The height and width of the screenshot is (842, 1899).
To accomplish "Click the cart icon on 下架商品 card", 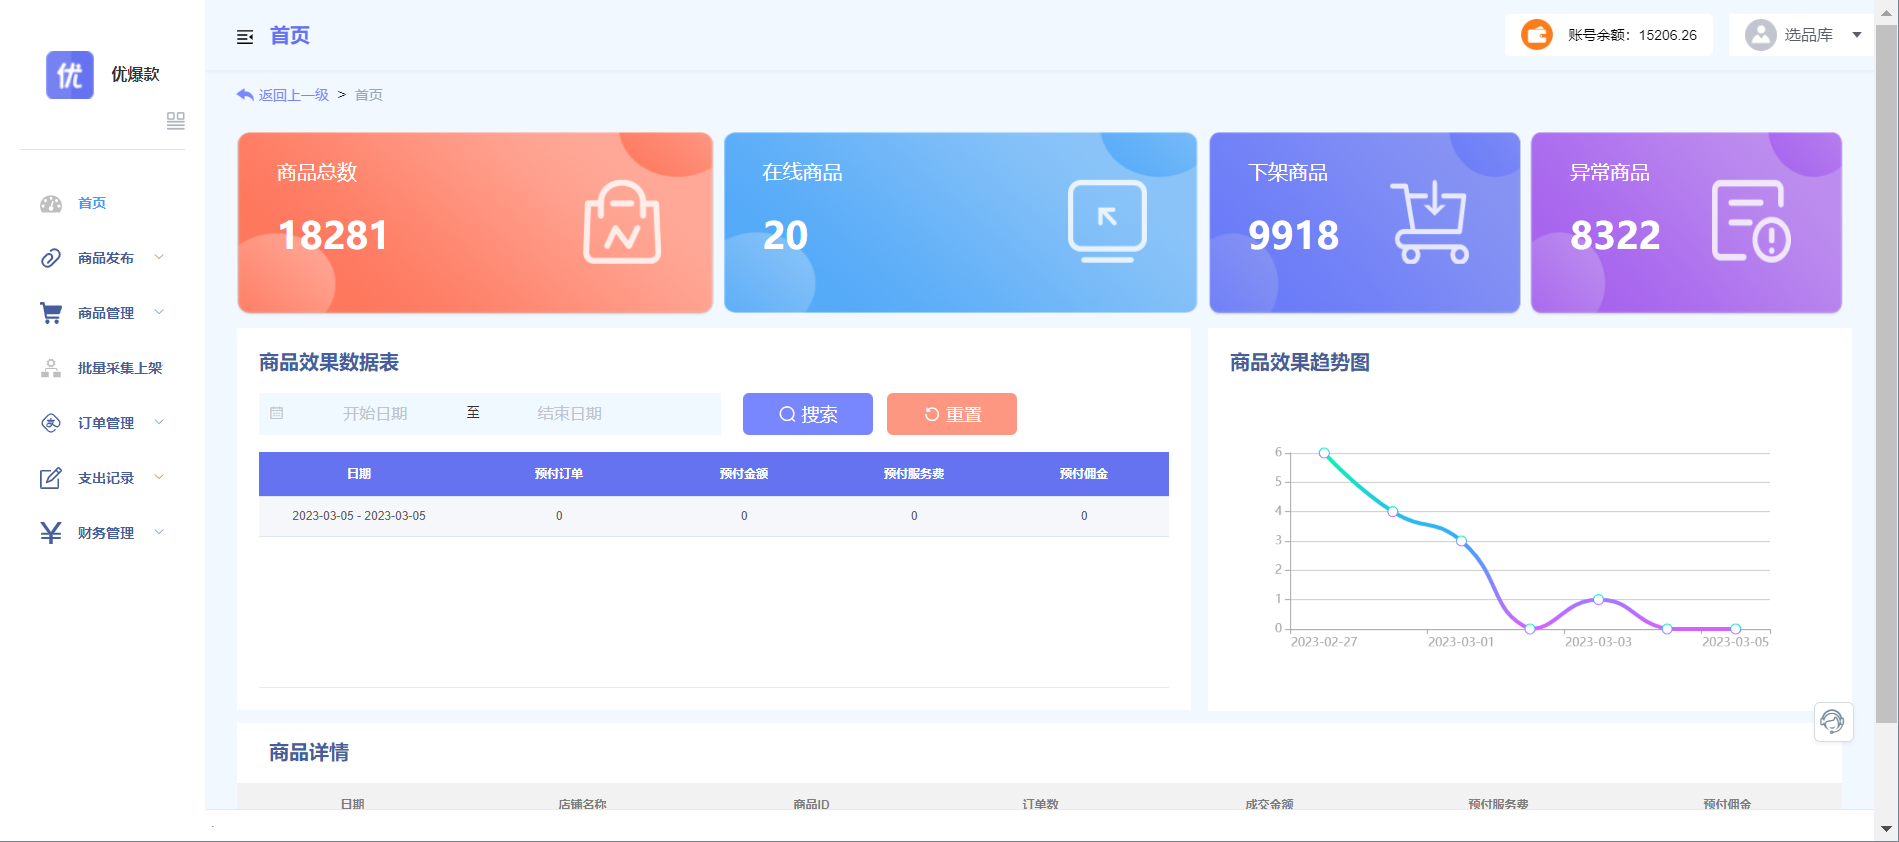I will (x=1430, y=222).
